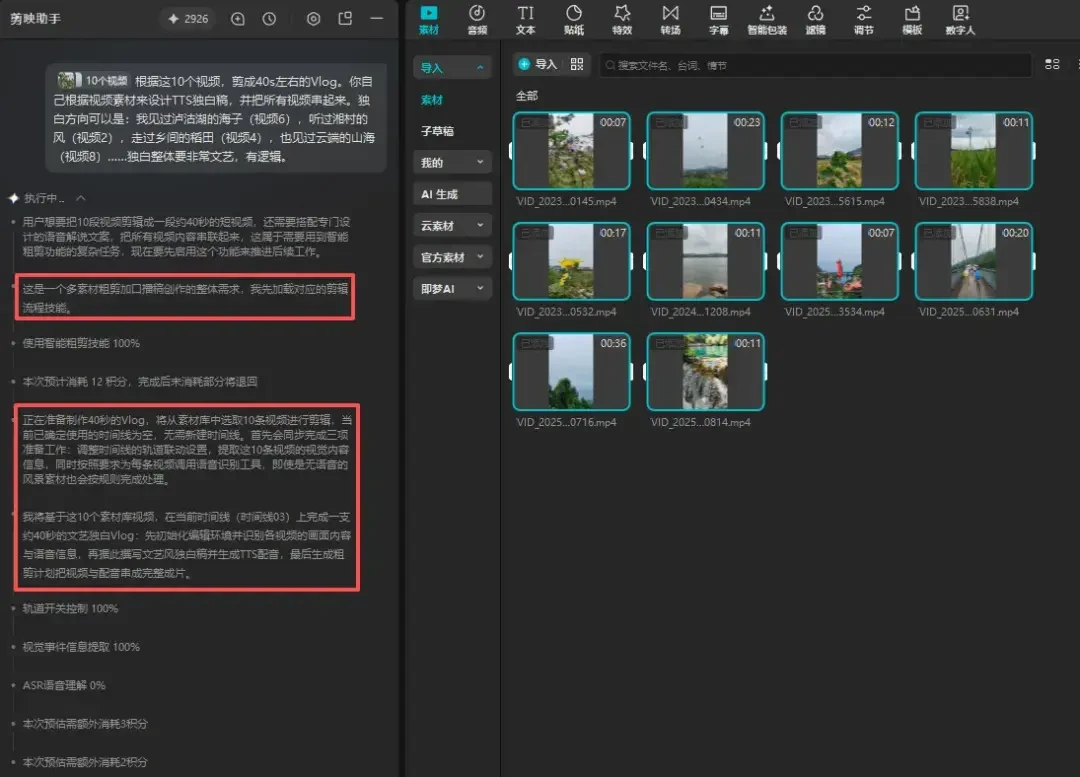This screenshot has height=777, width=1080.
Task: Open the 数字人 digital human tab
Action: point(960,19)
